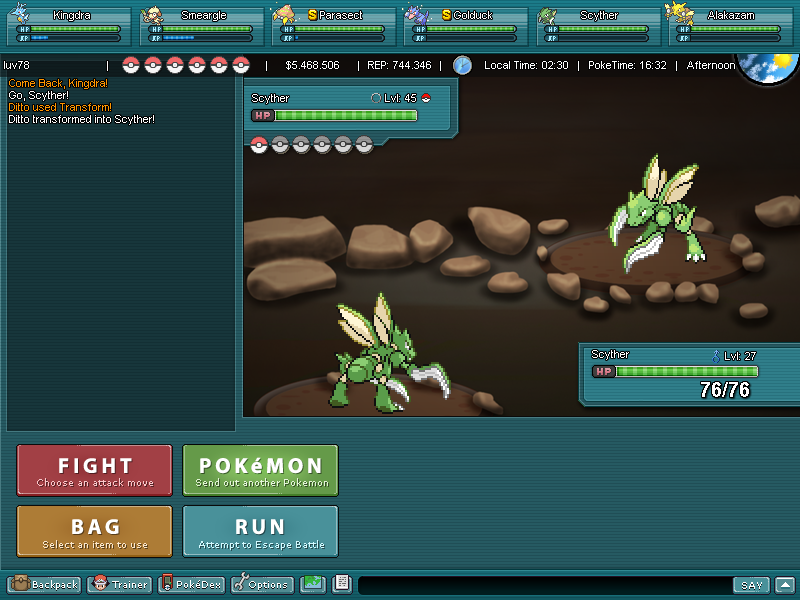Select Golduck party slot
The width and height of the screenshot is (800, 600).
pyautogui.click(x=465, y=26)
